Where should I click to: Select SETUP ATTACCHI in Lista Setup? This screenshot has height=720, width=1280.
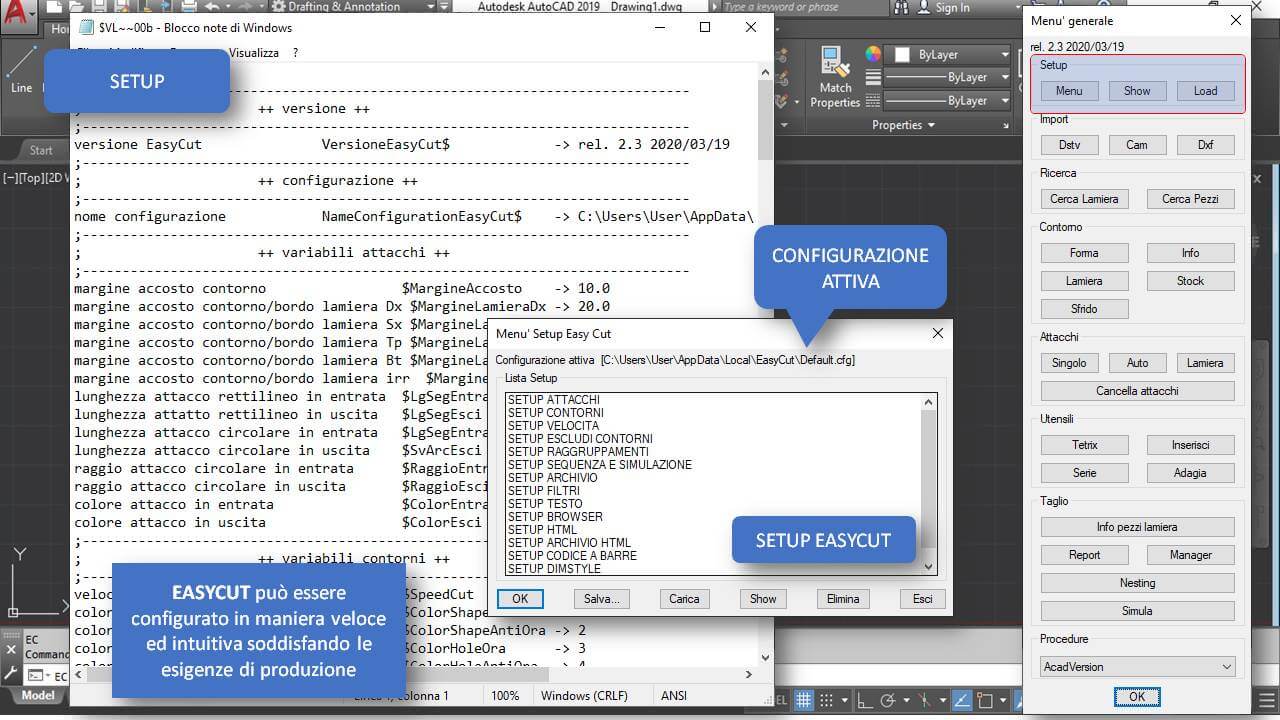tap(554, 400)
